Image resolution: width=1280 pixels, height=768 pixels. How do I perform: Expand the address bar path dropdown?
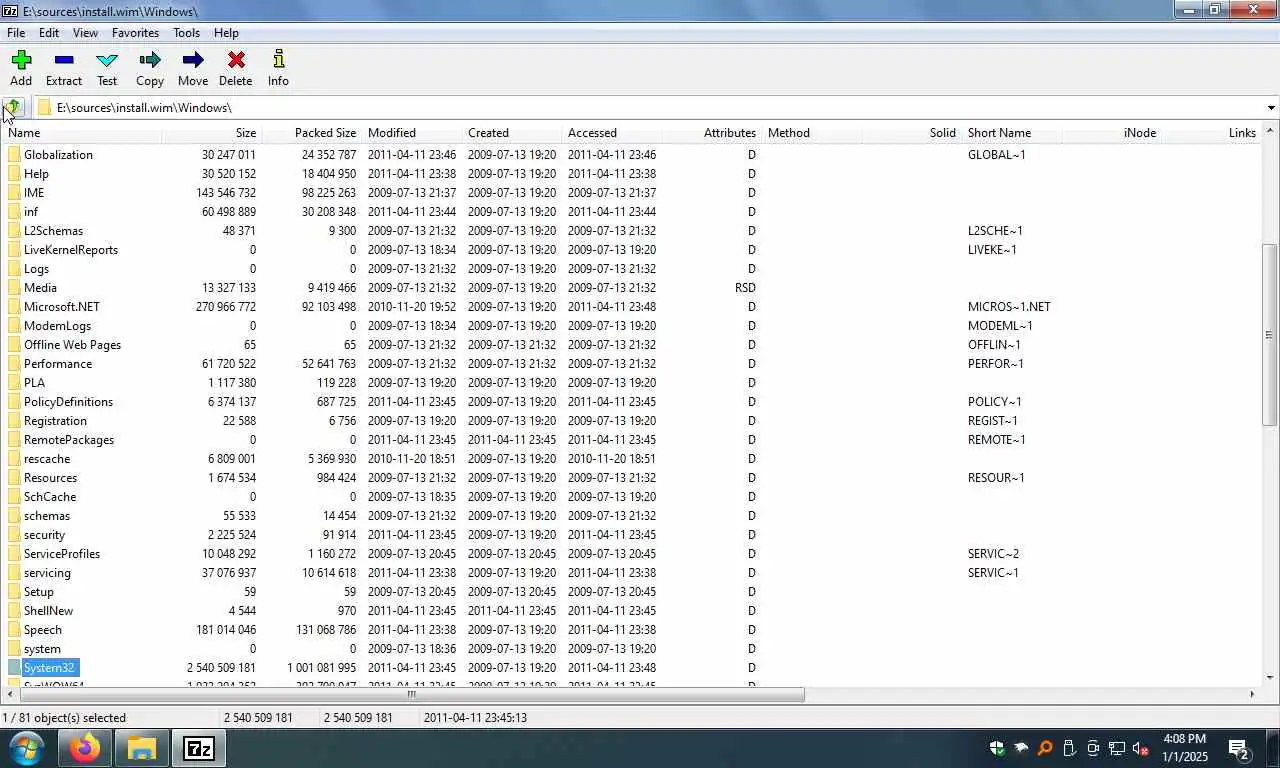coord(1271,108)
